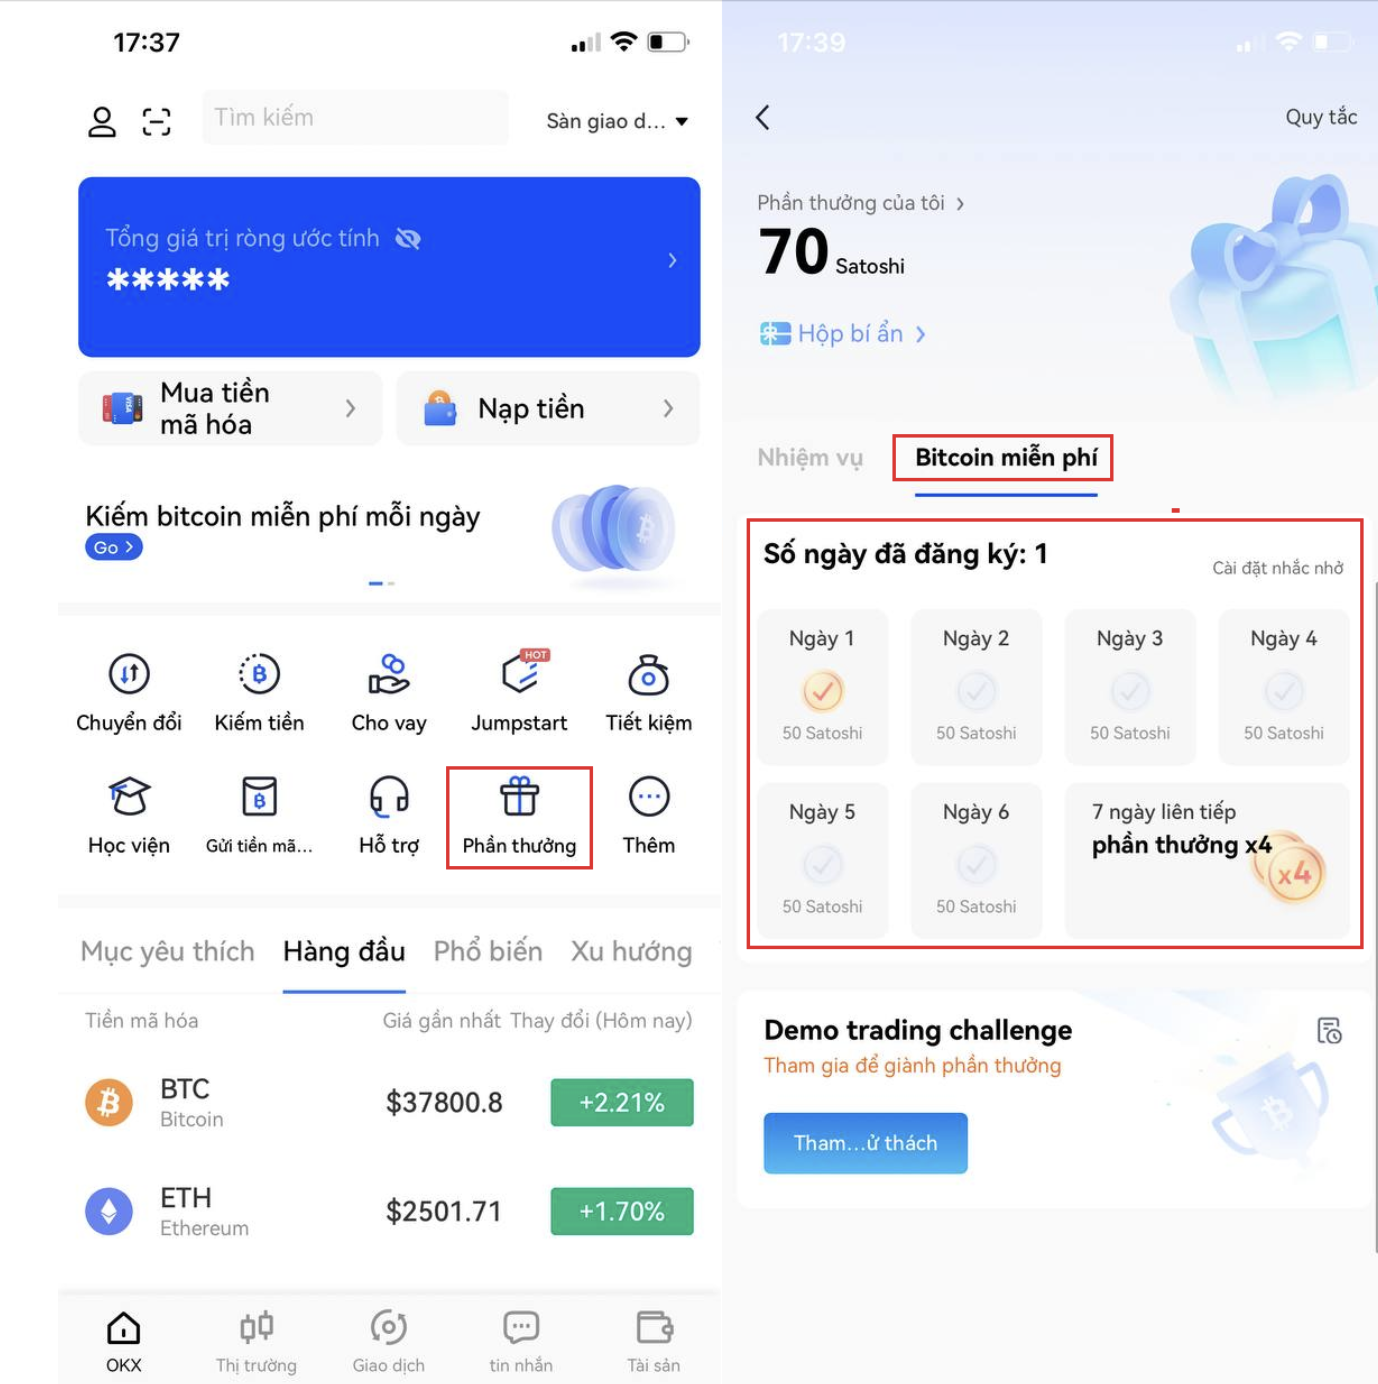Open the Học viện academy icon

(129, 797)
